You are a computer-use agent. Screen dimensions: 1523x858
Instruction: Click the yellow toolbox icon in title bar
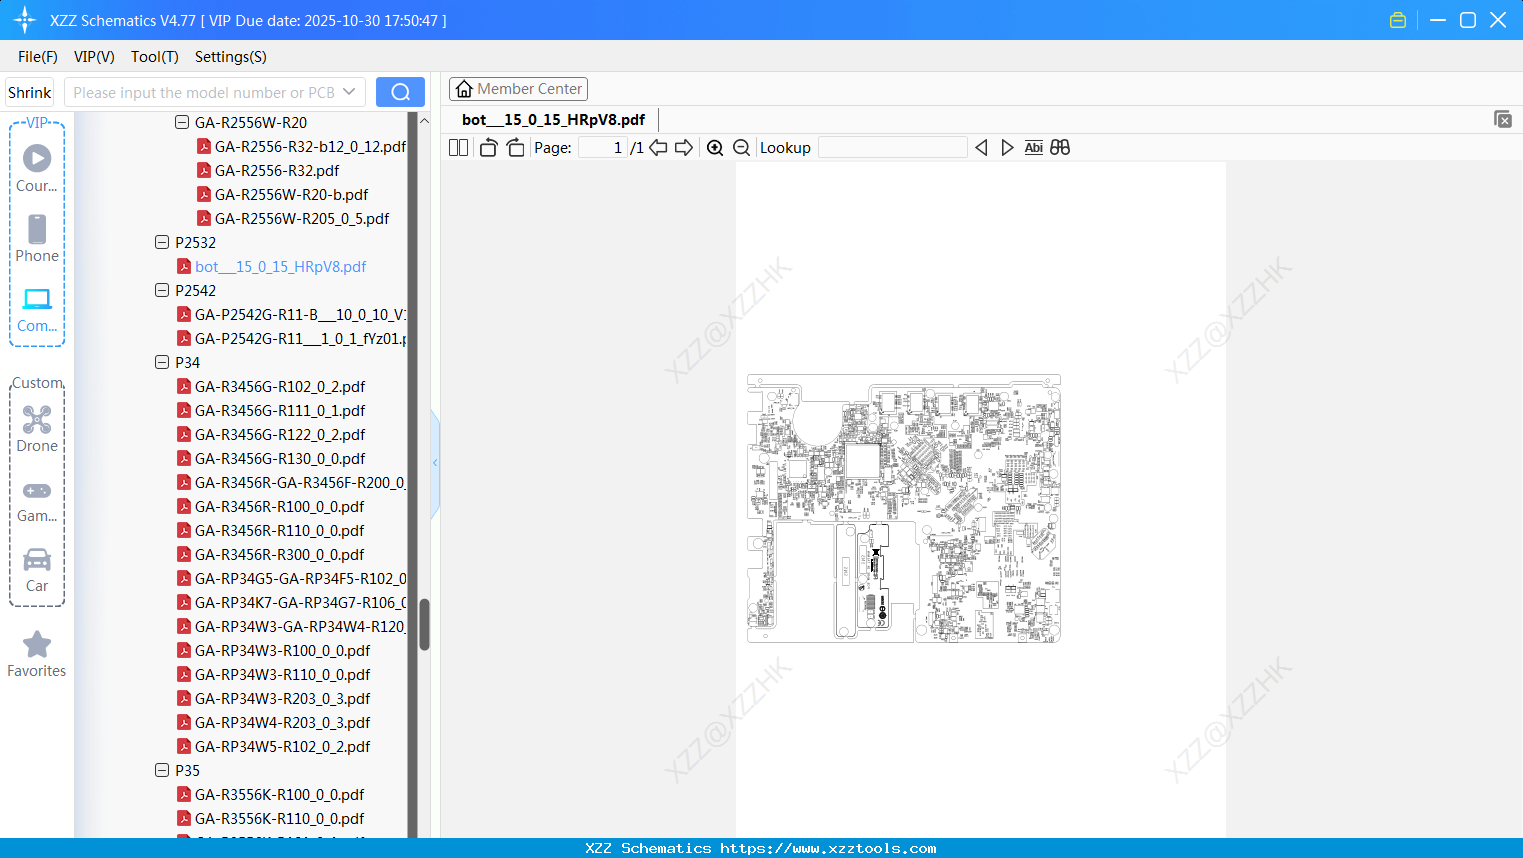click(1398, 20)
